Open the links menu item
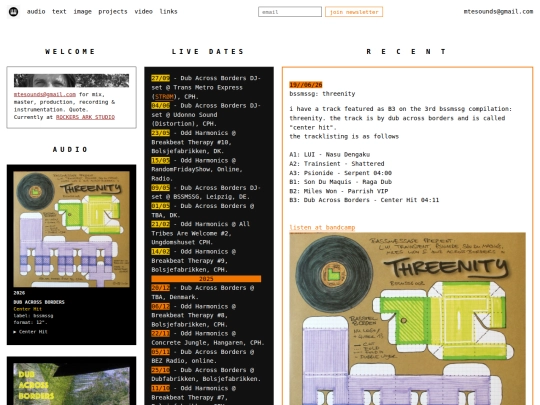The image size is (540, 405). [x=168, y=11]
